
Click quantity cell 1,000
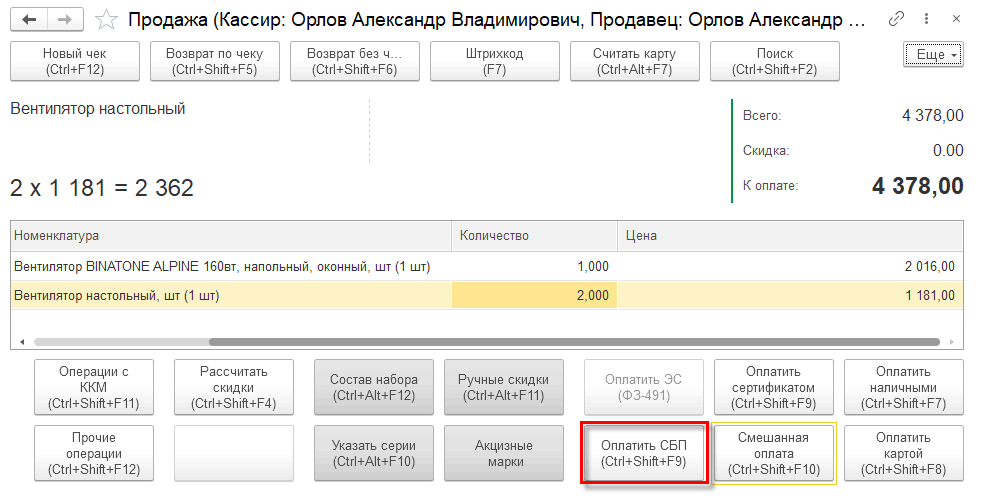pyautogui.click(x=535, y=266)
